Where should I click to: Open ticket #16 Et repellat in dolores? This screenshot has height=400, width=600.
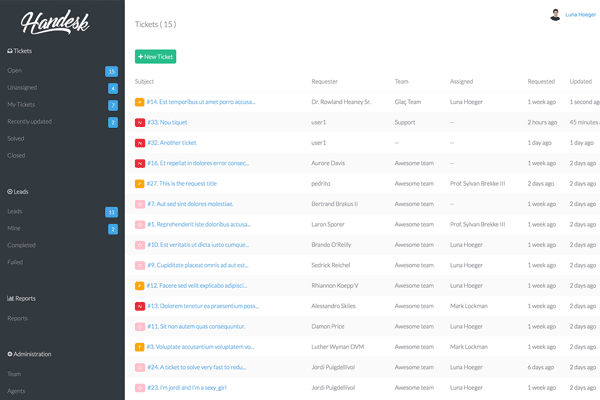pos(198,163)
